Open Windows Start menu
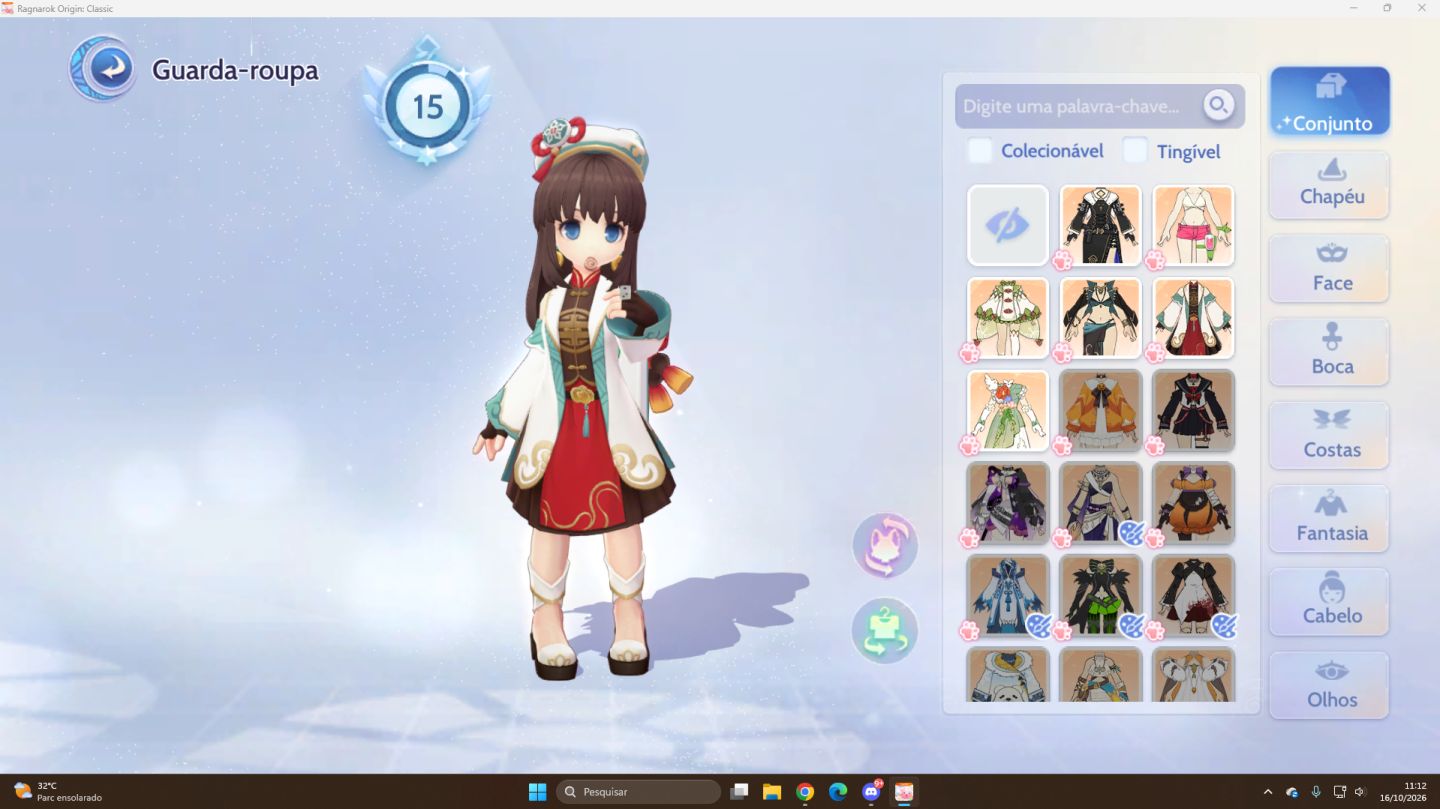The image size is (1440, 809). pos(537,791)
